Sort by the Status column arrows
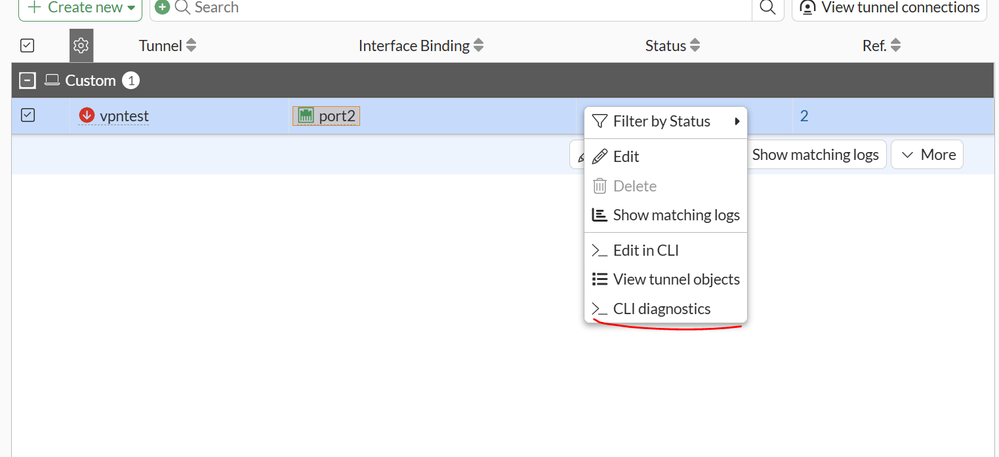999x457 pixels. [x=695, y=46]
